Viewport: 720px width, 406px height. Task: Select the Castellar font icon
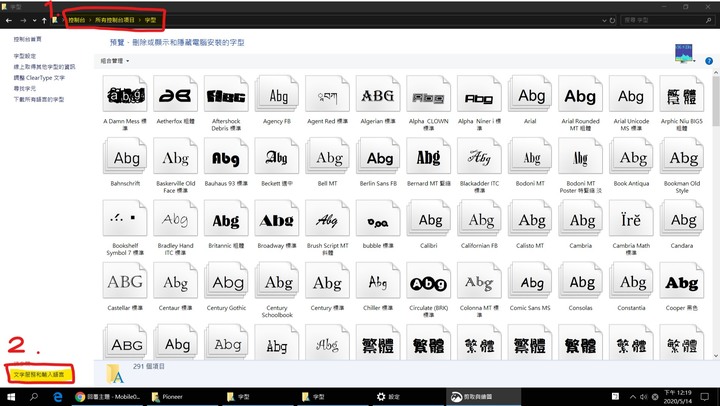(x=125, y=281)
